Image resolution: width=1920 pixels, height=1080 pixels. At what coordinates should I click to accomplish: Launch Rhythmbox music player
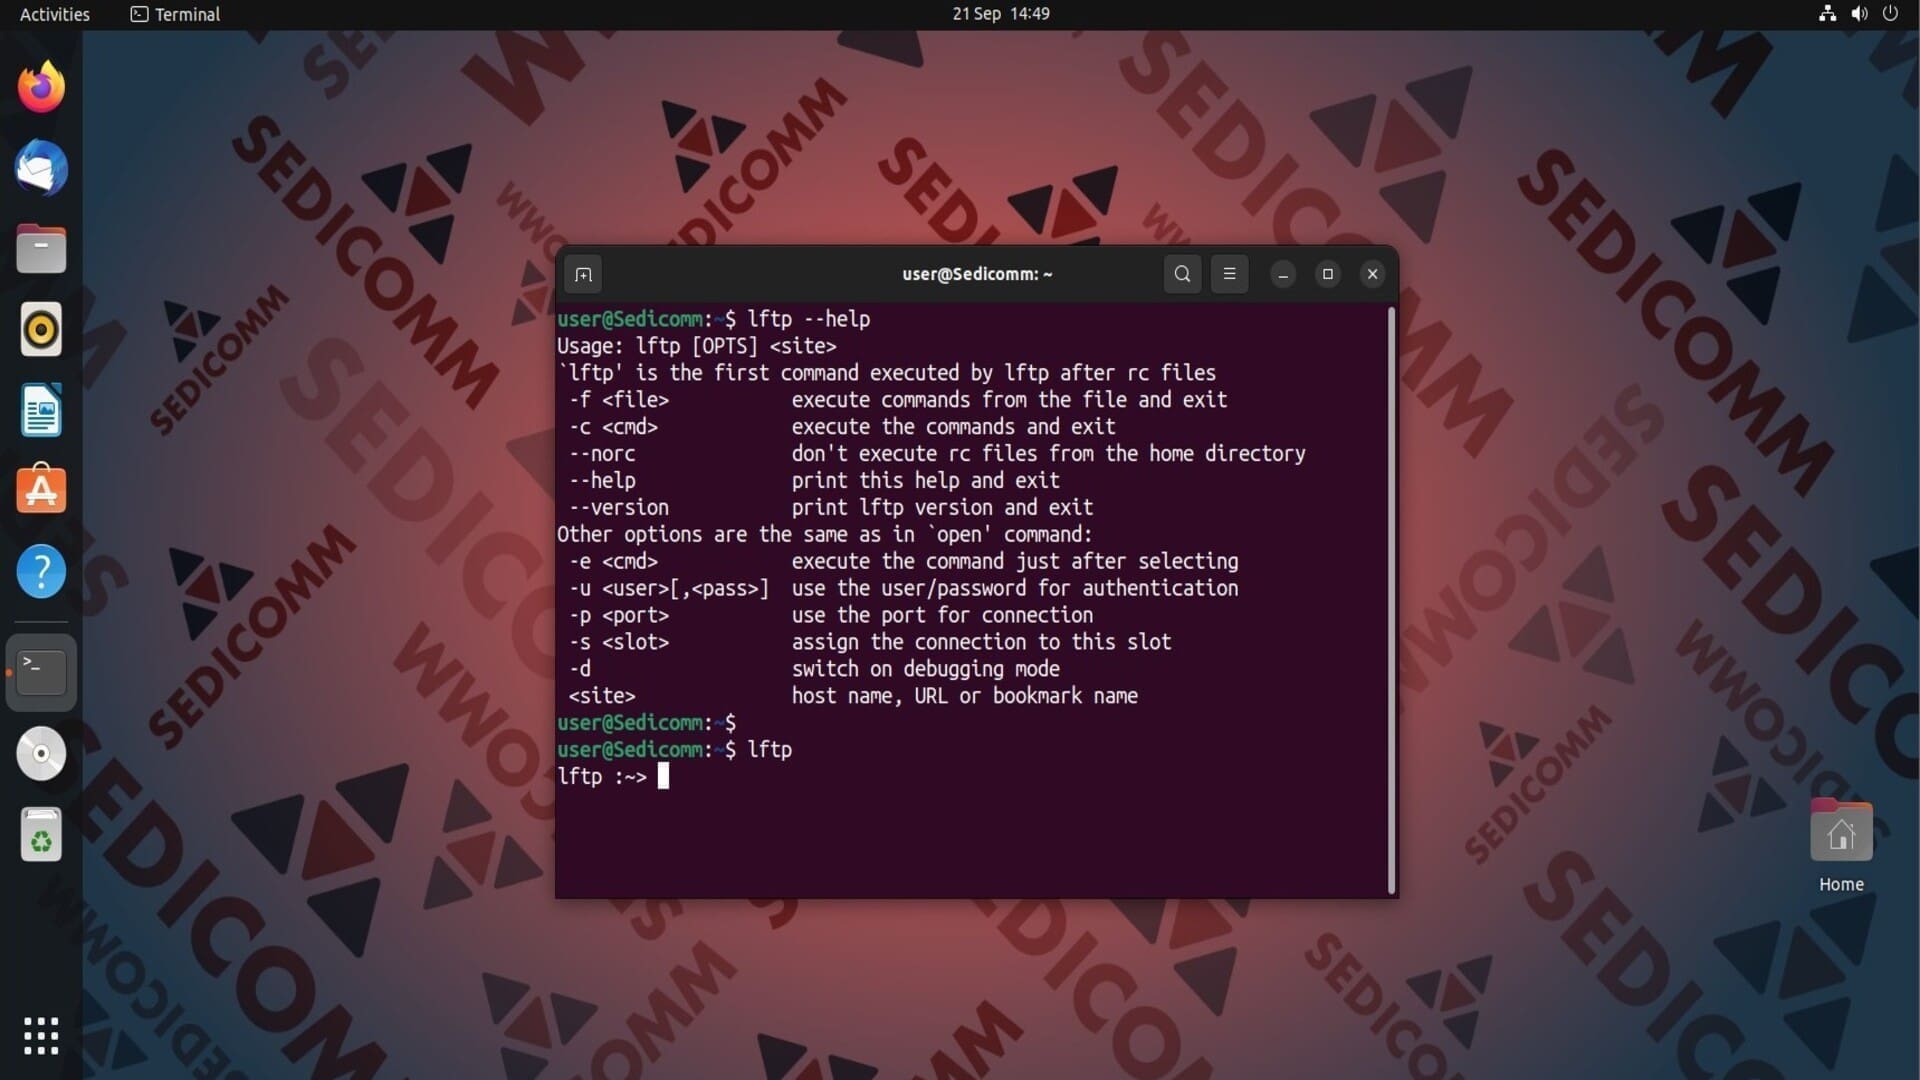(x=41, y=329)
